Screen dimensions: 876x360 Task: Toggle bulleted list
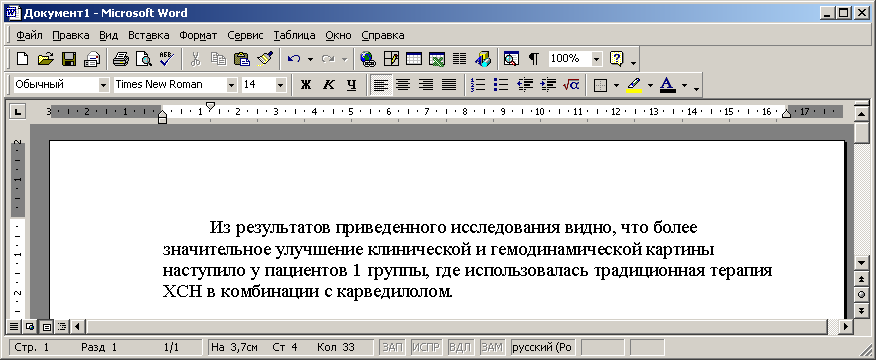coord(501,85)
